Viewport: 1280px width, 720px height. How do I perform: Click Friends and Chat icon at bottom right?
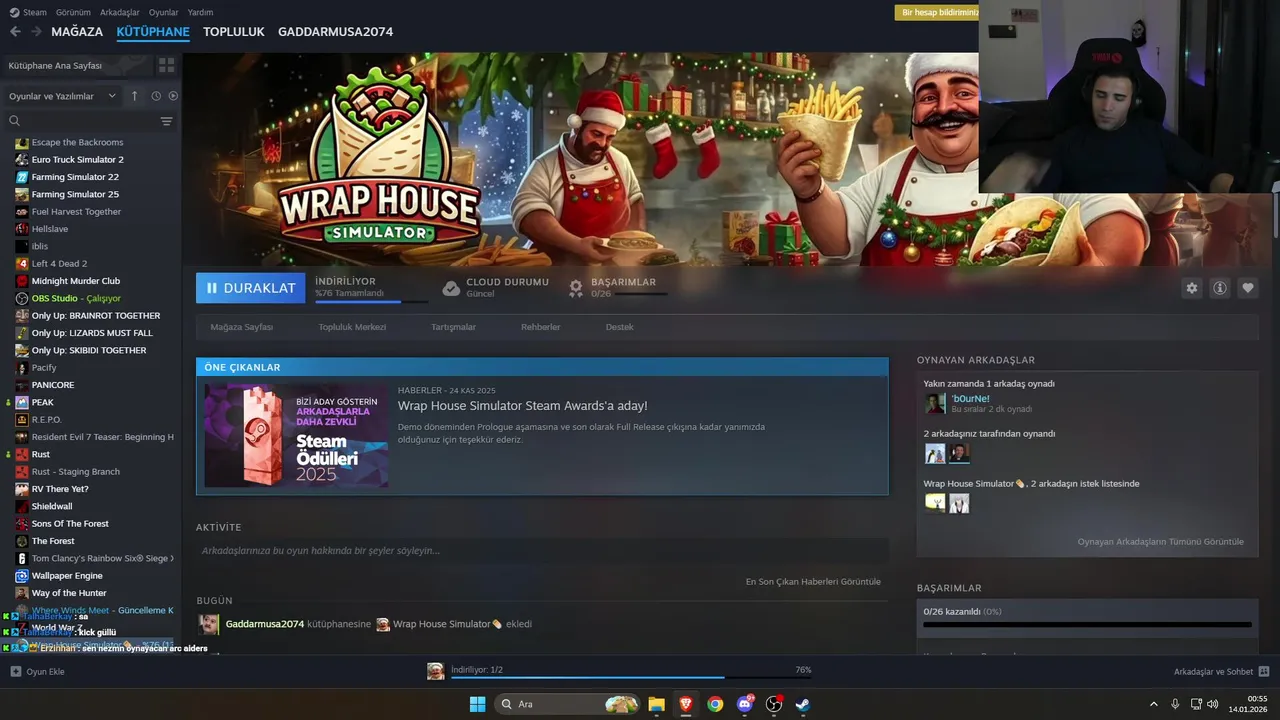[1264, 672]
